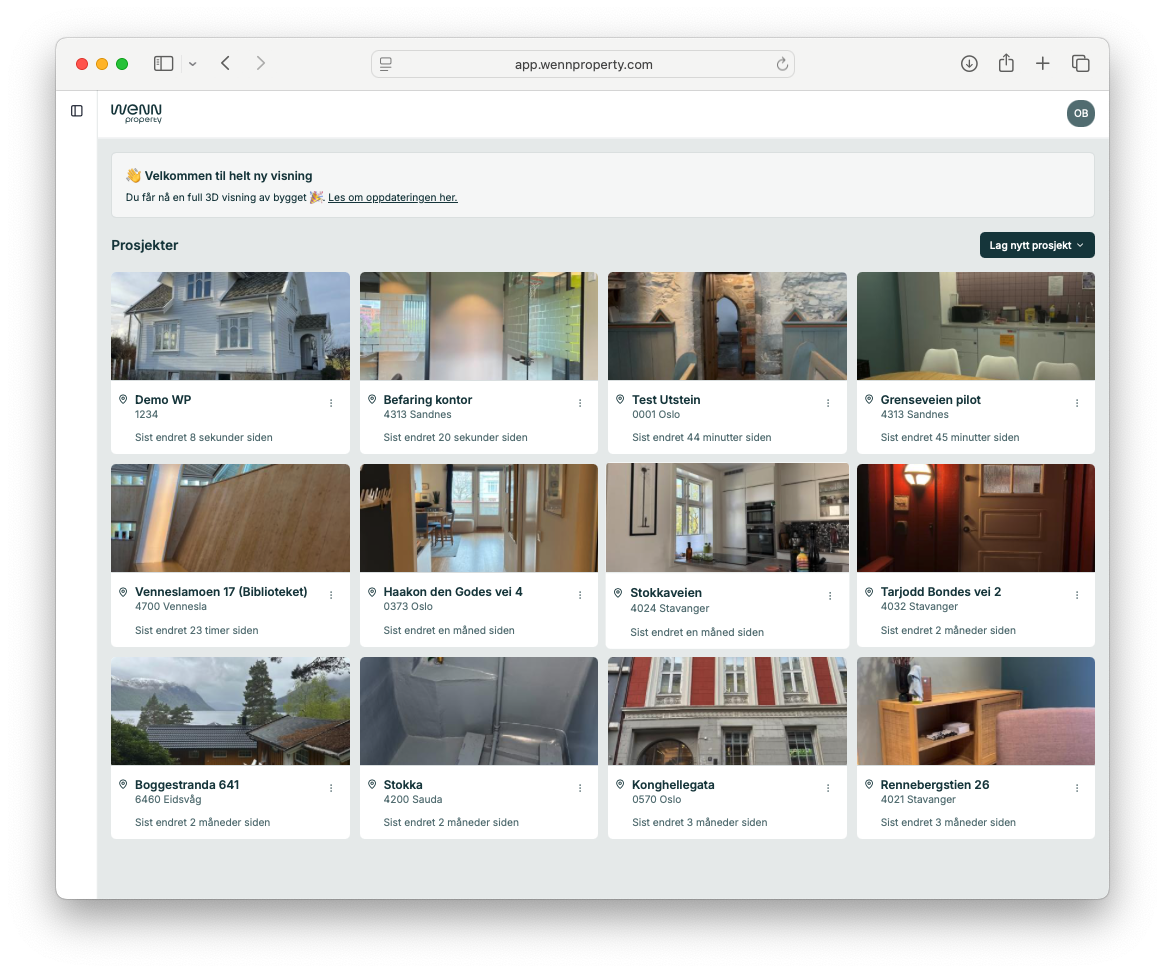Open the Konghellegata building thumbnail

click(727, 711)
